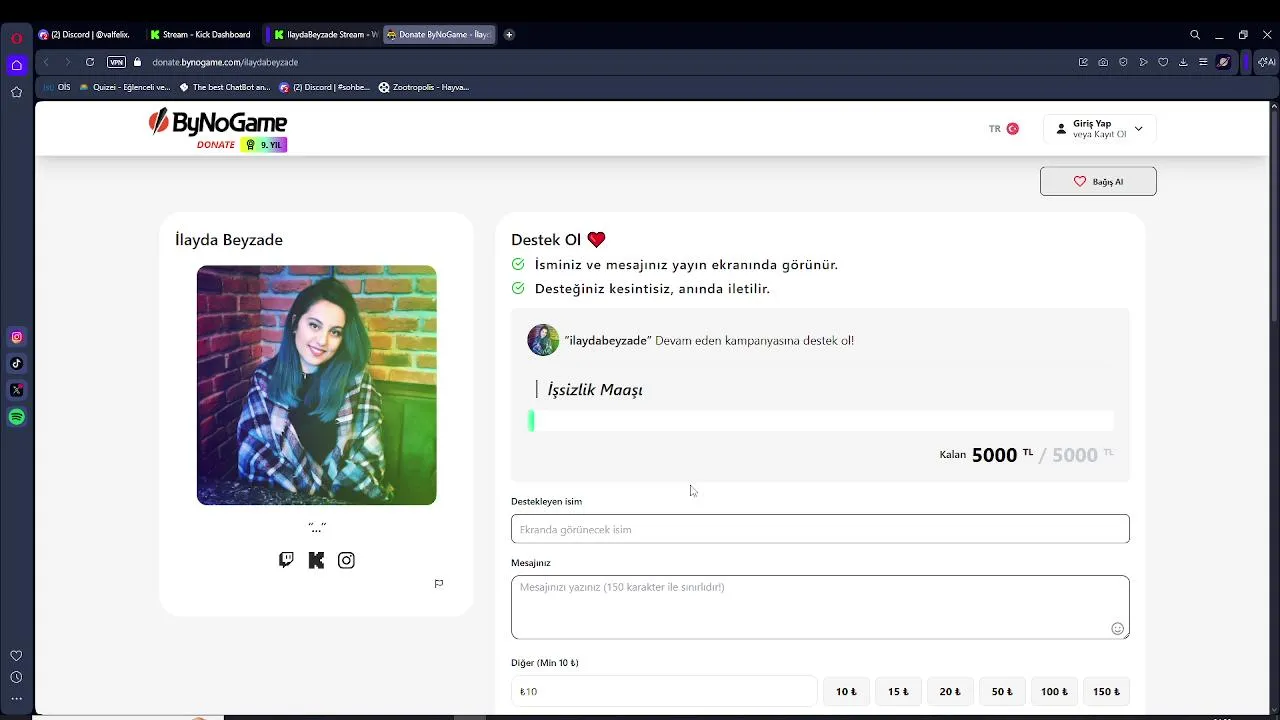Viewport: 1280px width, 720px height.
Task: Open TikTok in the Opera sidebar
Action: 16,364
